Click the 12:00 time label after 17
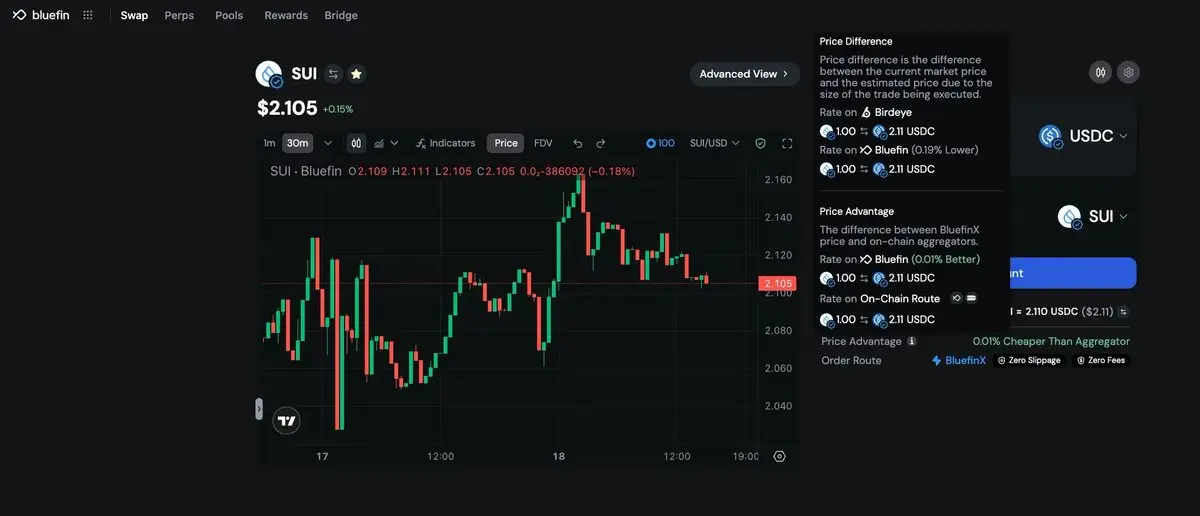This screenshot has height=516, width=1200. coord(440,456)
